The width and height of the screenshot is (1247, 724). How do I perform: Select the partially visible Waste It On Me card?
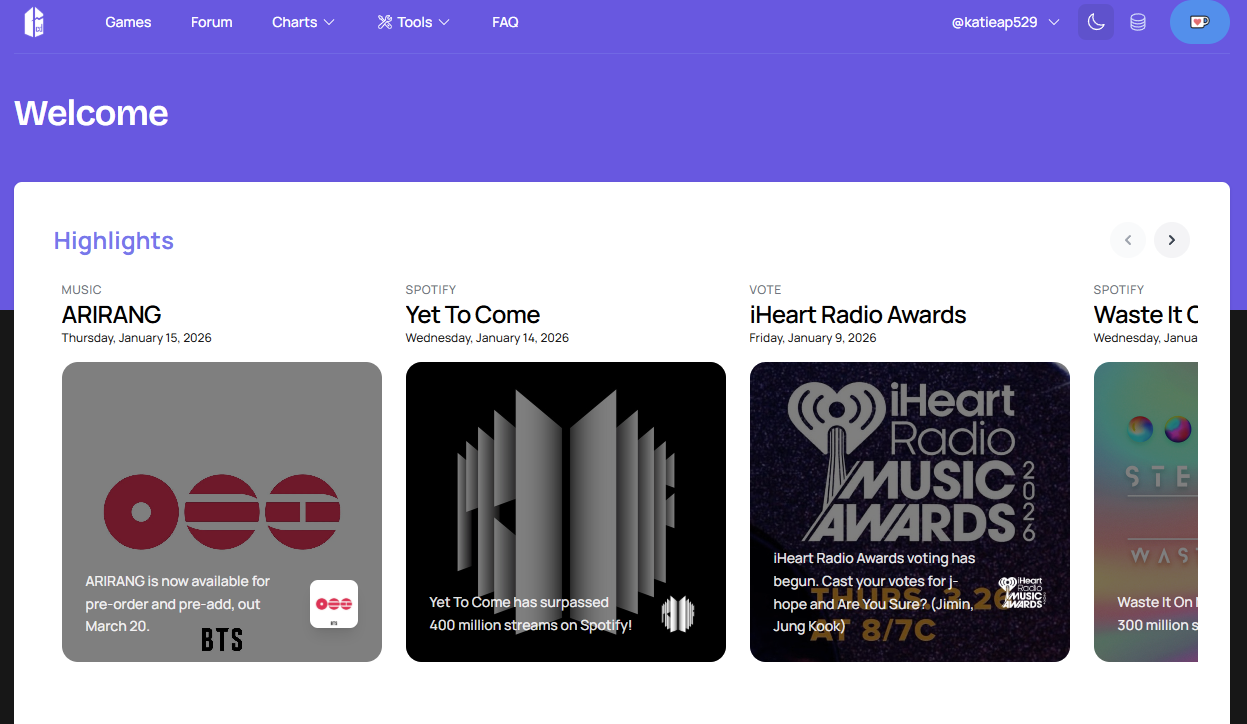[1146, 512]
